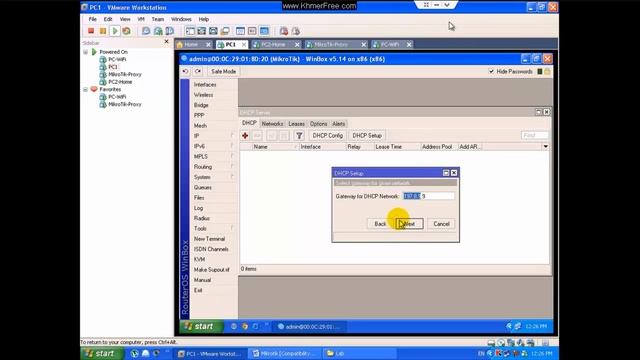Viewport: 640px width, 360px height.
Task: Click the Name column header
Action: [x=275, y=147]
